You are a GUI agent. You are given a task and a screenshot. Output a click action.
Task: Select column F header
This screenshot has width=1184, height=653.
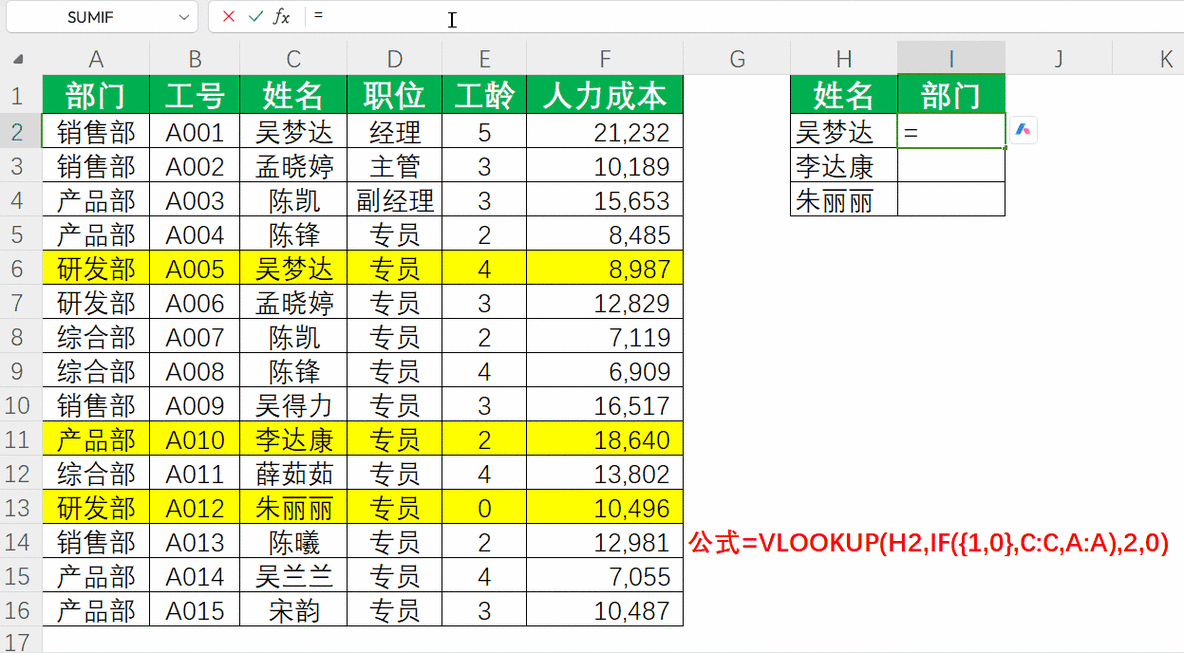(x=605, y=59)
